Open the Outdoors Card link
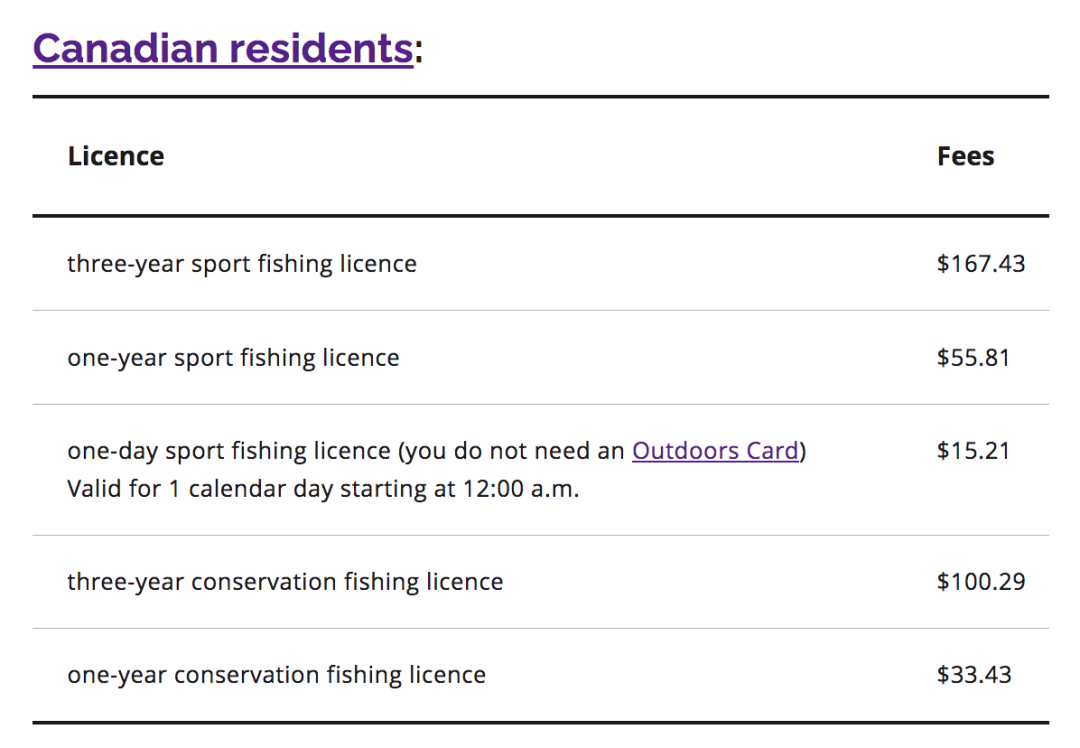 (x=716, y=450)
